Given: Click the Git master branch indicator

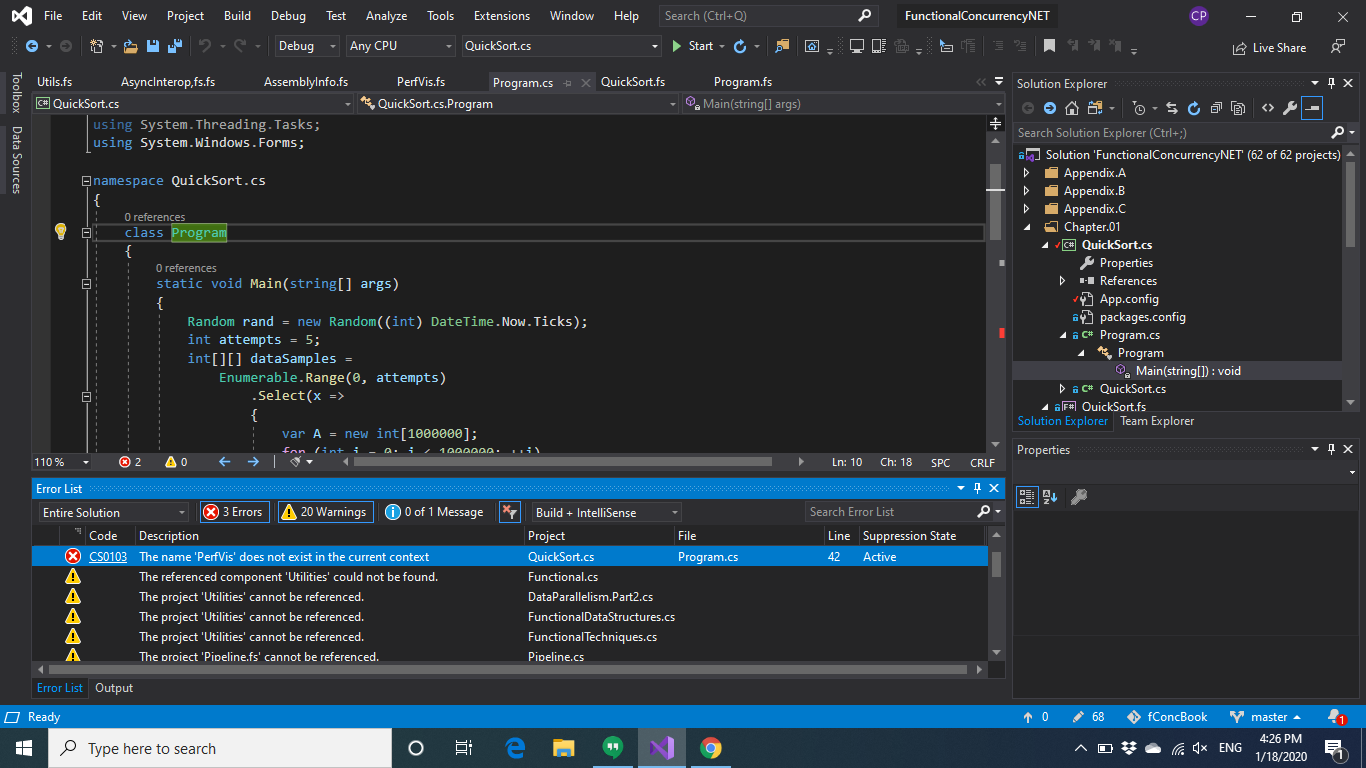Looking at the screenshot, I should (1266, 717).
